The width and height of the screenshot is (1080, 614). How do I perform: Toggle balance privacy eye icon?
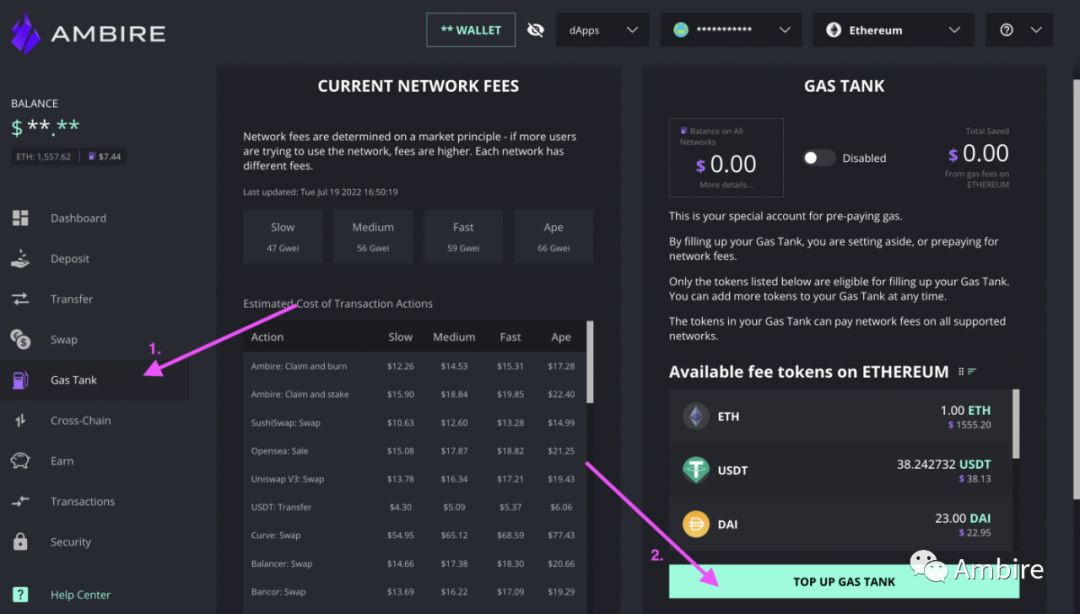(x=535, y=30)
